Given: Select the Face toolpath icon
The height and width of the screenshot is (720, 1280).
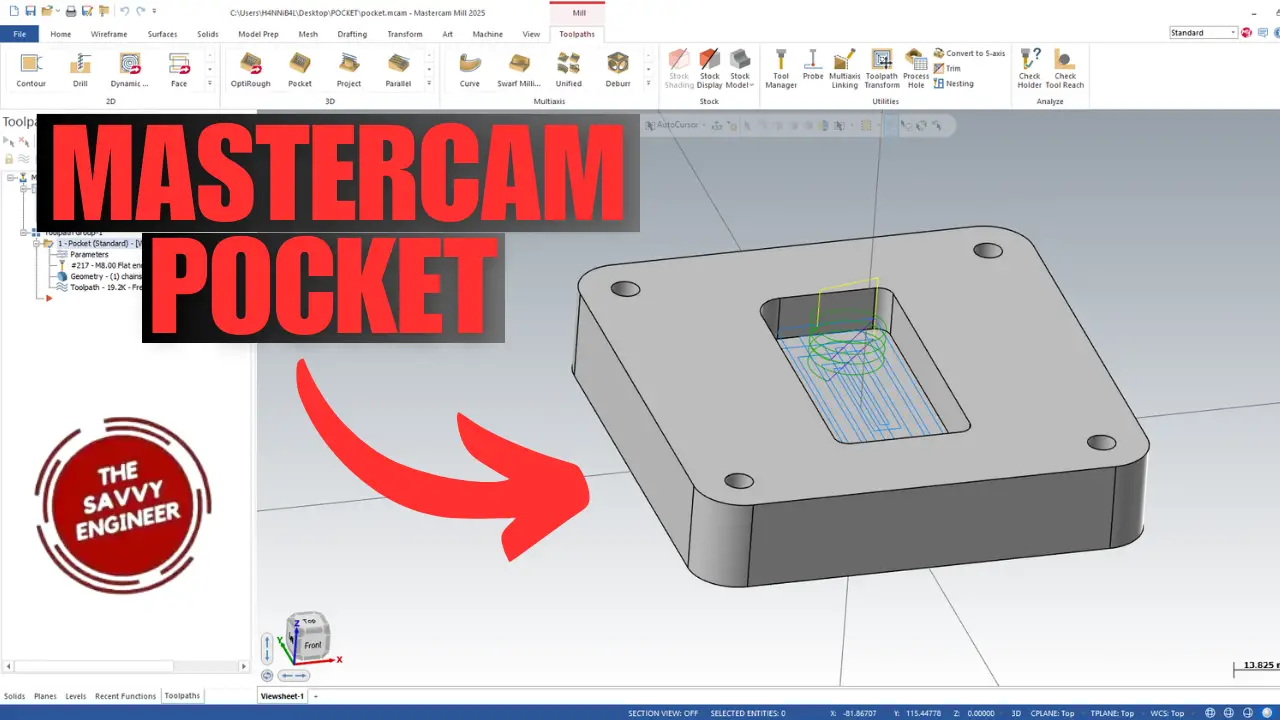Looking at the screenshot, I should 179,69.
